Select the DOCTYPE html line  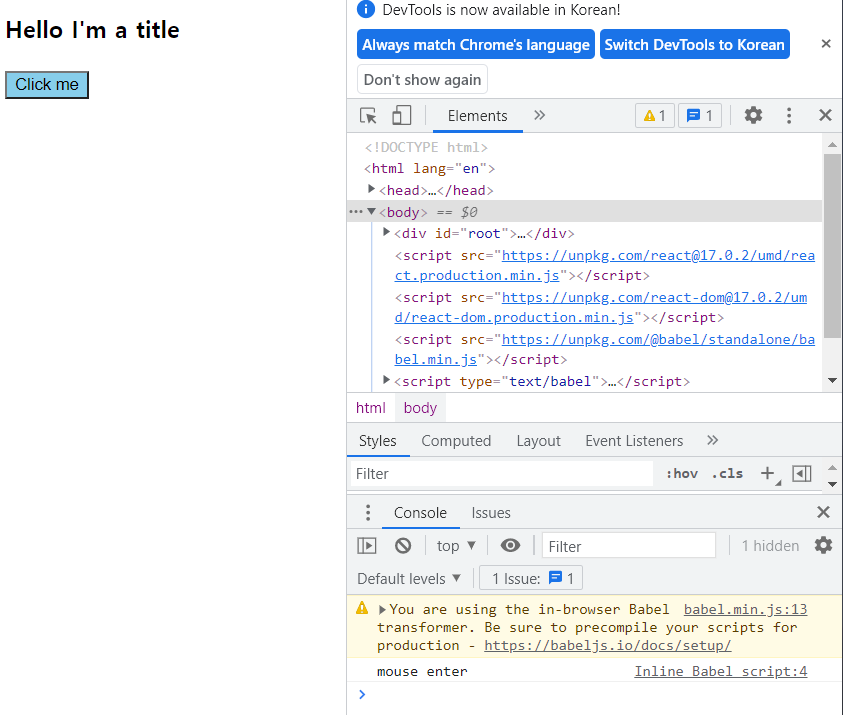point(426,147)
